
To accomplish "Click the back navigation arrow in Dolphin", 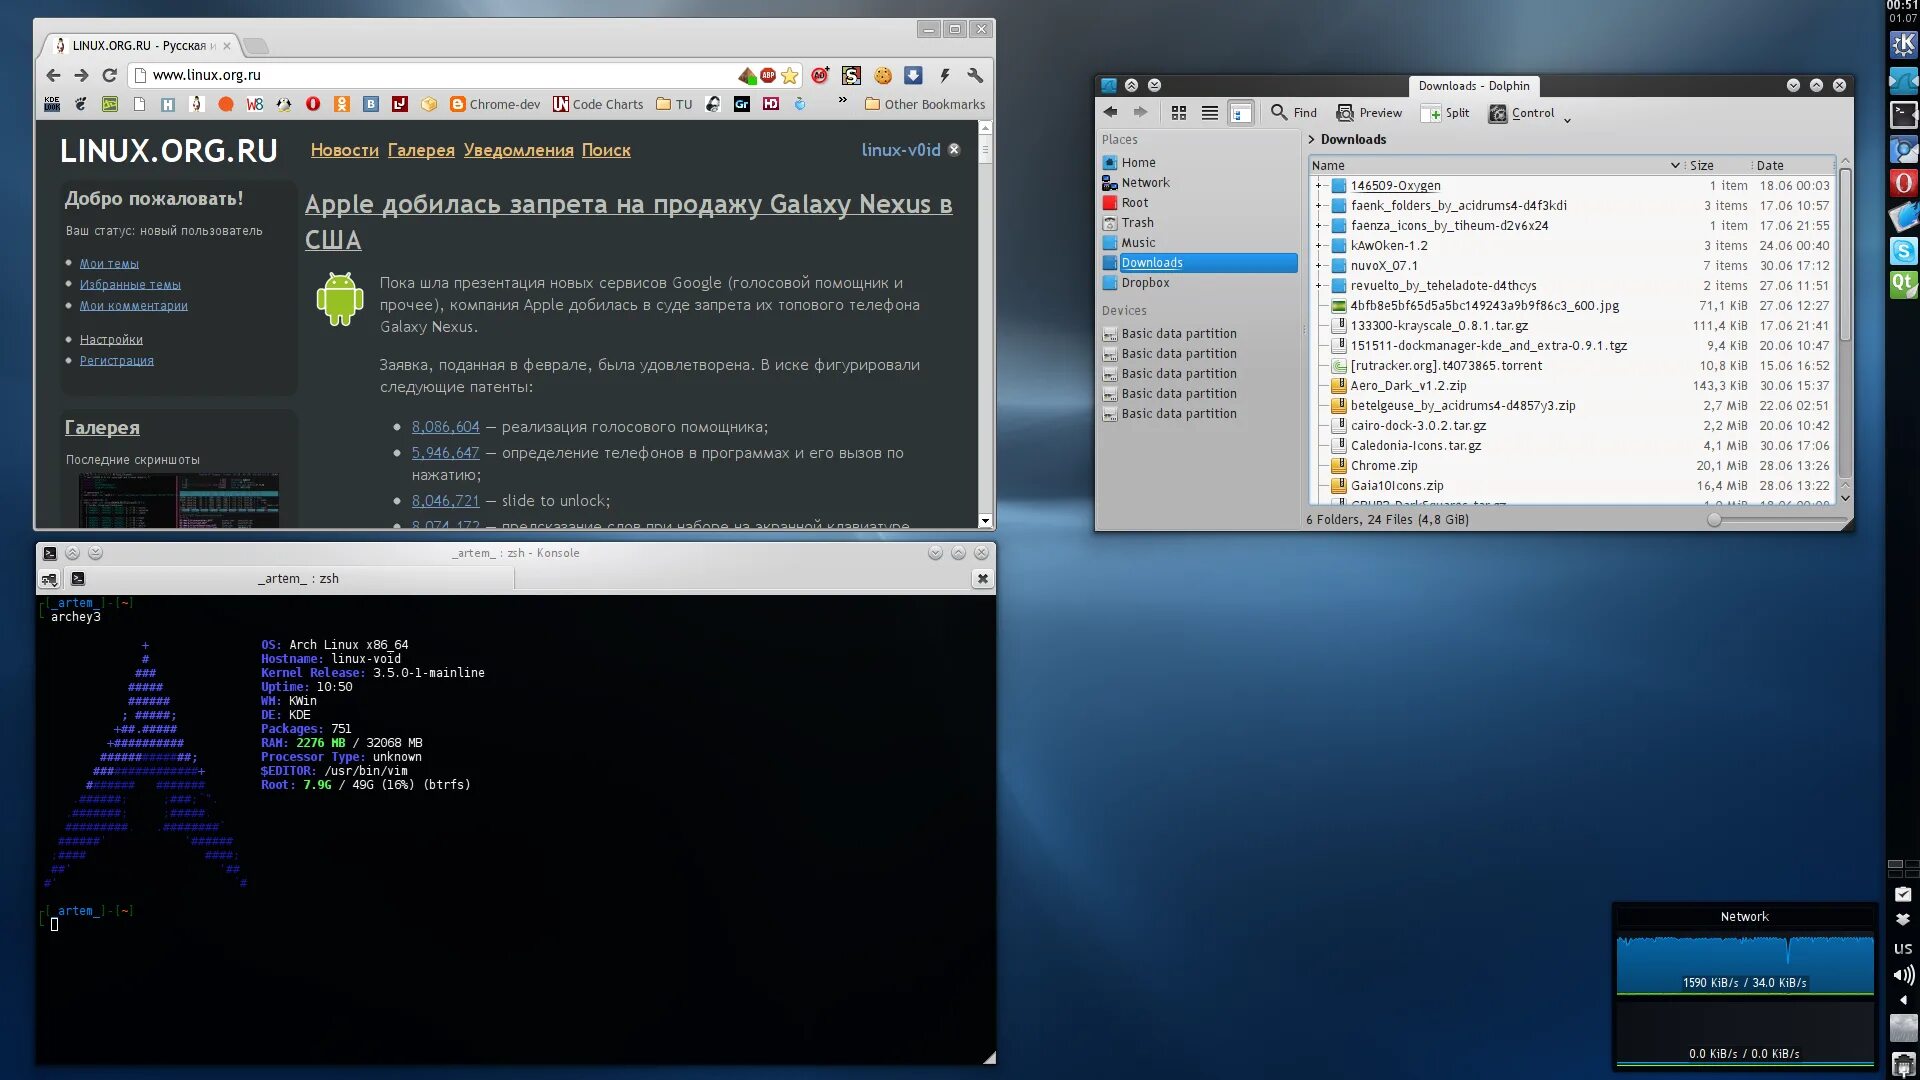I will tap(1110, 112).
